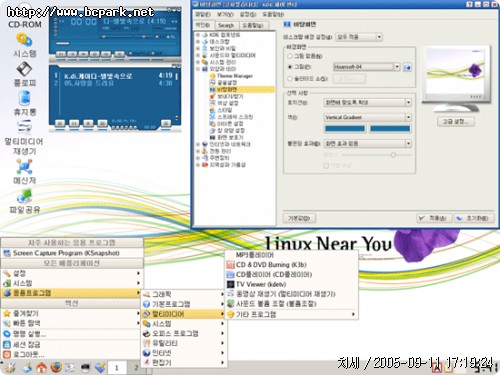The image size is (500, 375).
Task: Pick the first blue gradient color swatch
Action: [x=345, y=129]
